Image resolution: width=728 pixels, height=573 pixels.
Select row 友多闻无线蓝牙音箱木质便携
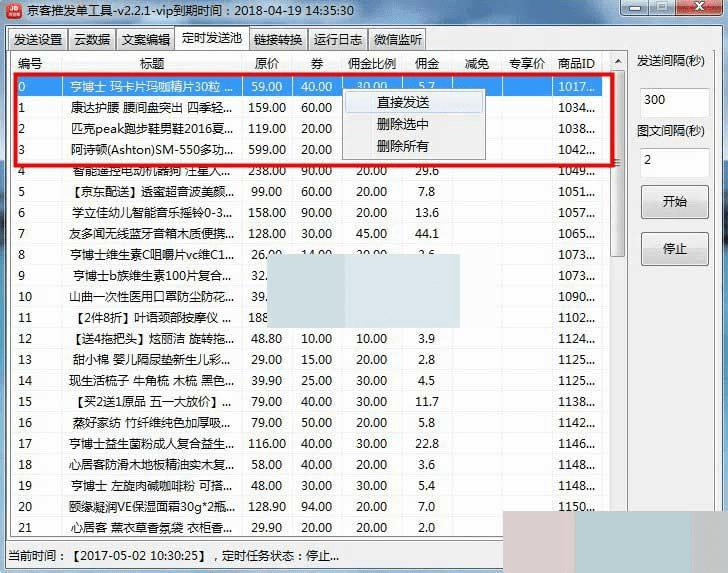click(308, 234)
